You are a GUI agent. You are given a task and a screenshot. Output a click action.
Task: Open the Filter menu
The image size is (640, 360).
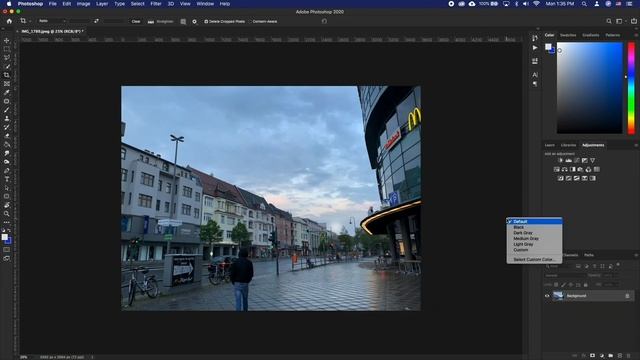click(156, 4)
